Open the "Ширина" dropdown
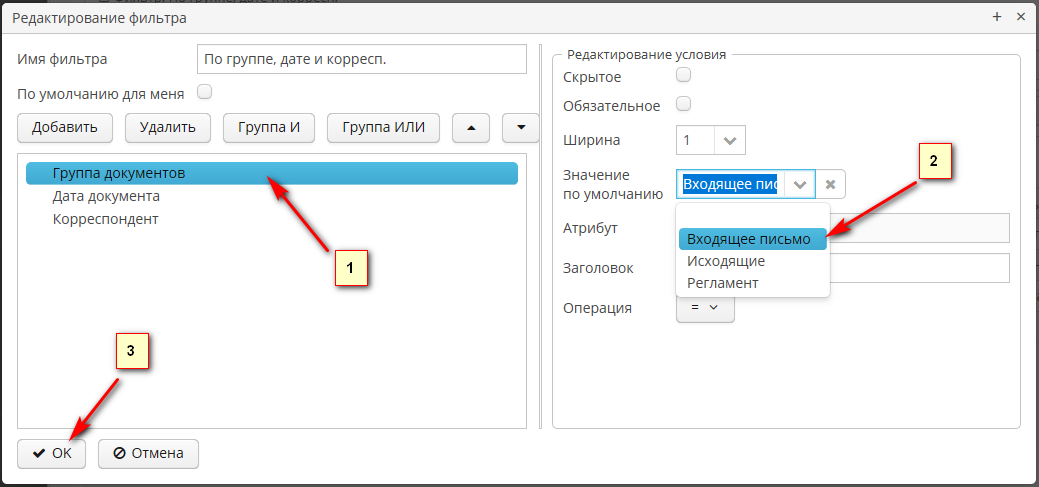The height and width of the screenshot is (487, 1039). tap(730, 141)
